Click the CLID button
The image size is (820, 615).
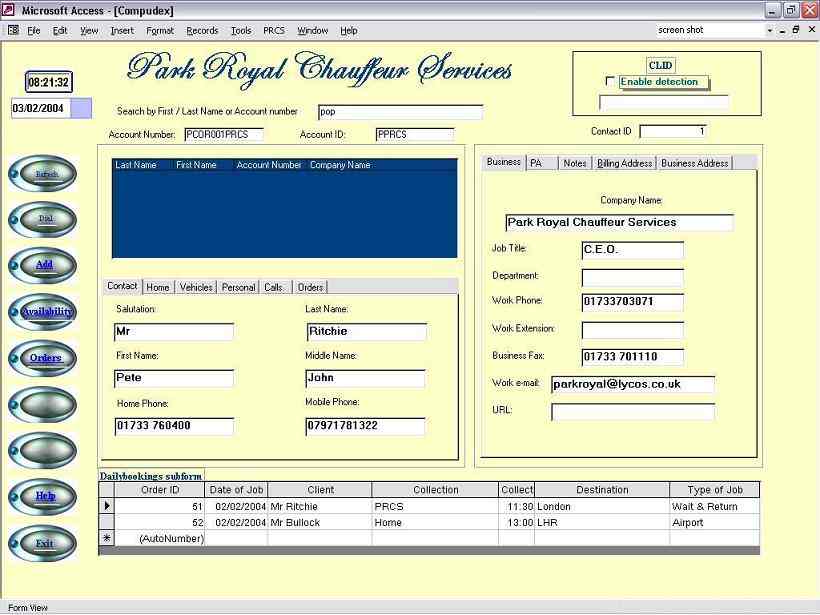660,65
